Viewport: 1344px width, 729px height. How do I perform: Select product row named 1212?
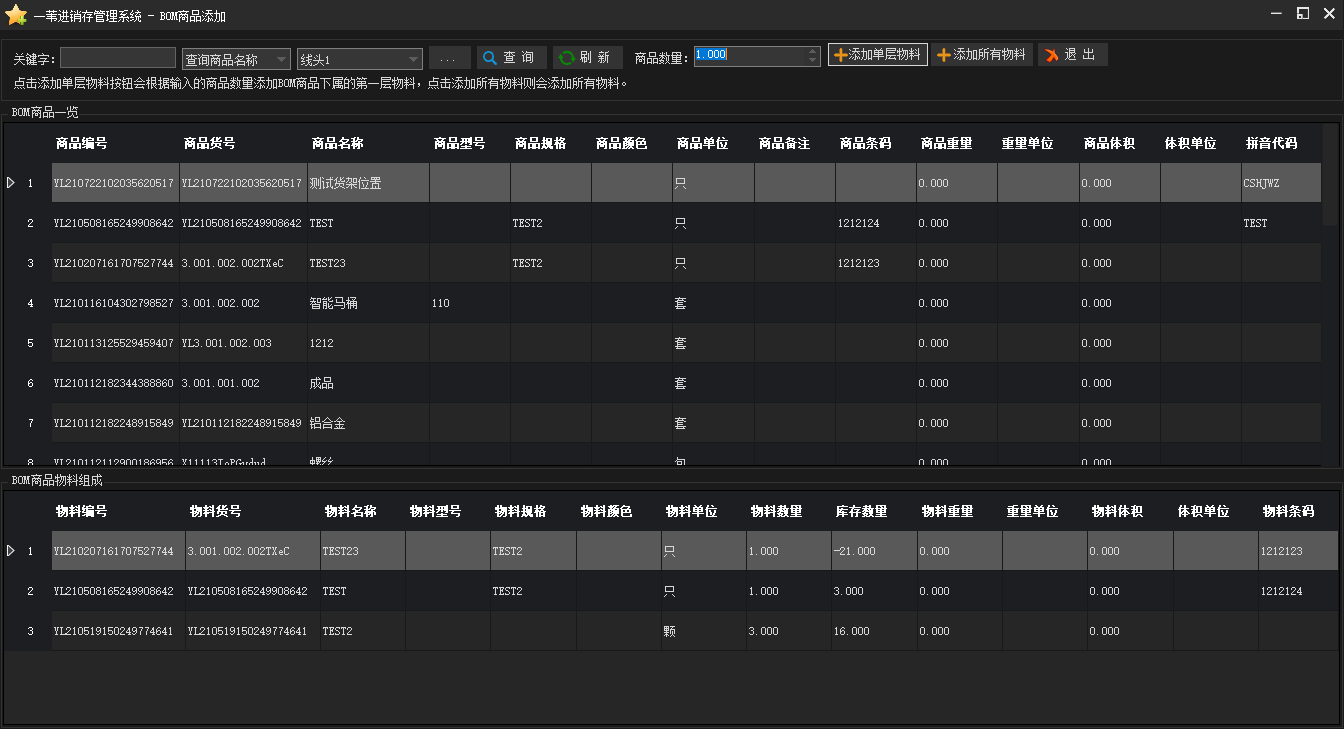tap(663, 343)
